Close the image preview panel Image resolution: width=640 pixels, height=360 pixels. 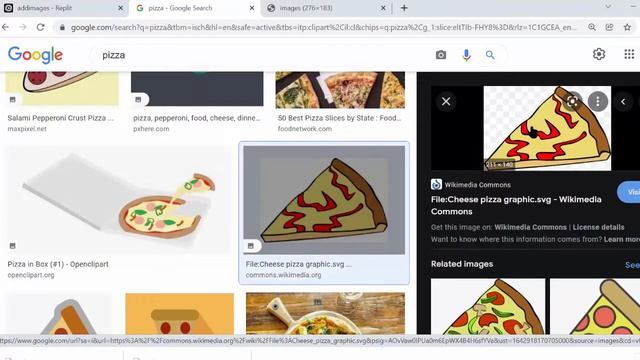(446, 101)
